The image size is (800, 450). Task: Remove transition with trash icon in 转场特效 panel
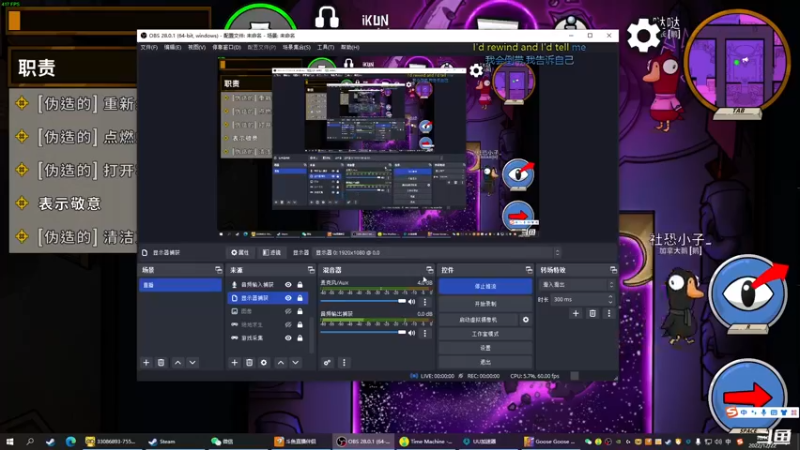[592, 313]
